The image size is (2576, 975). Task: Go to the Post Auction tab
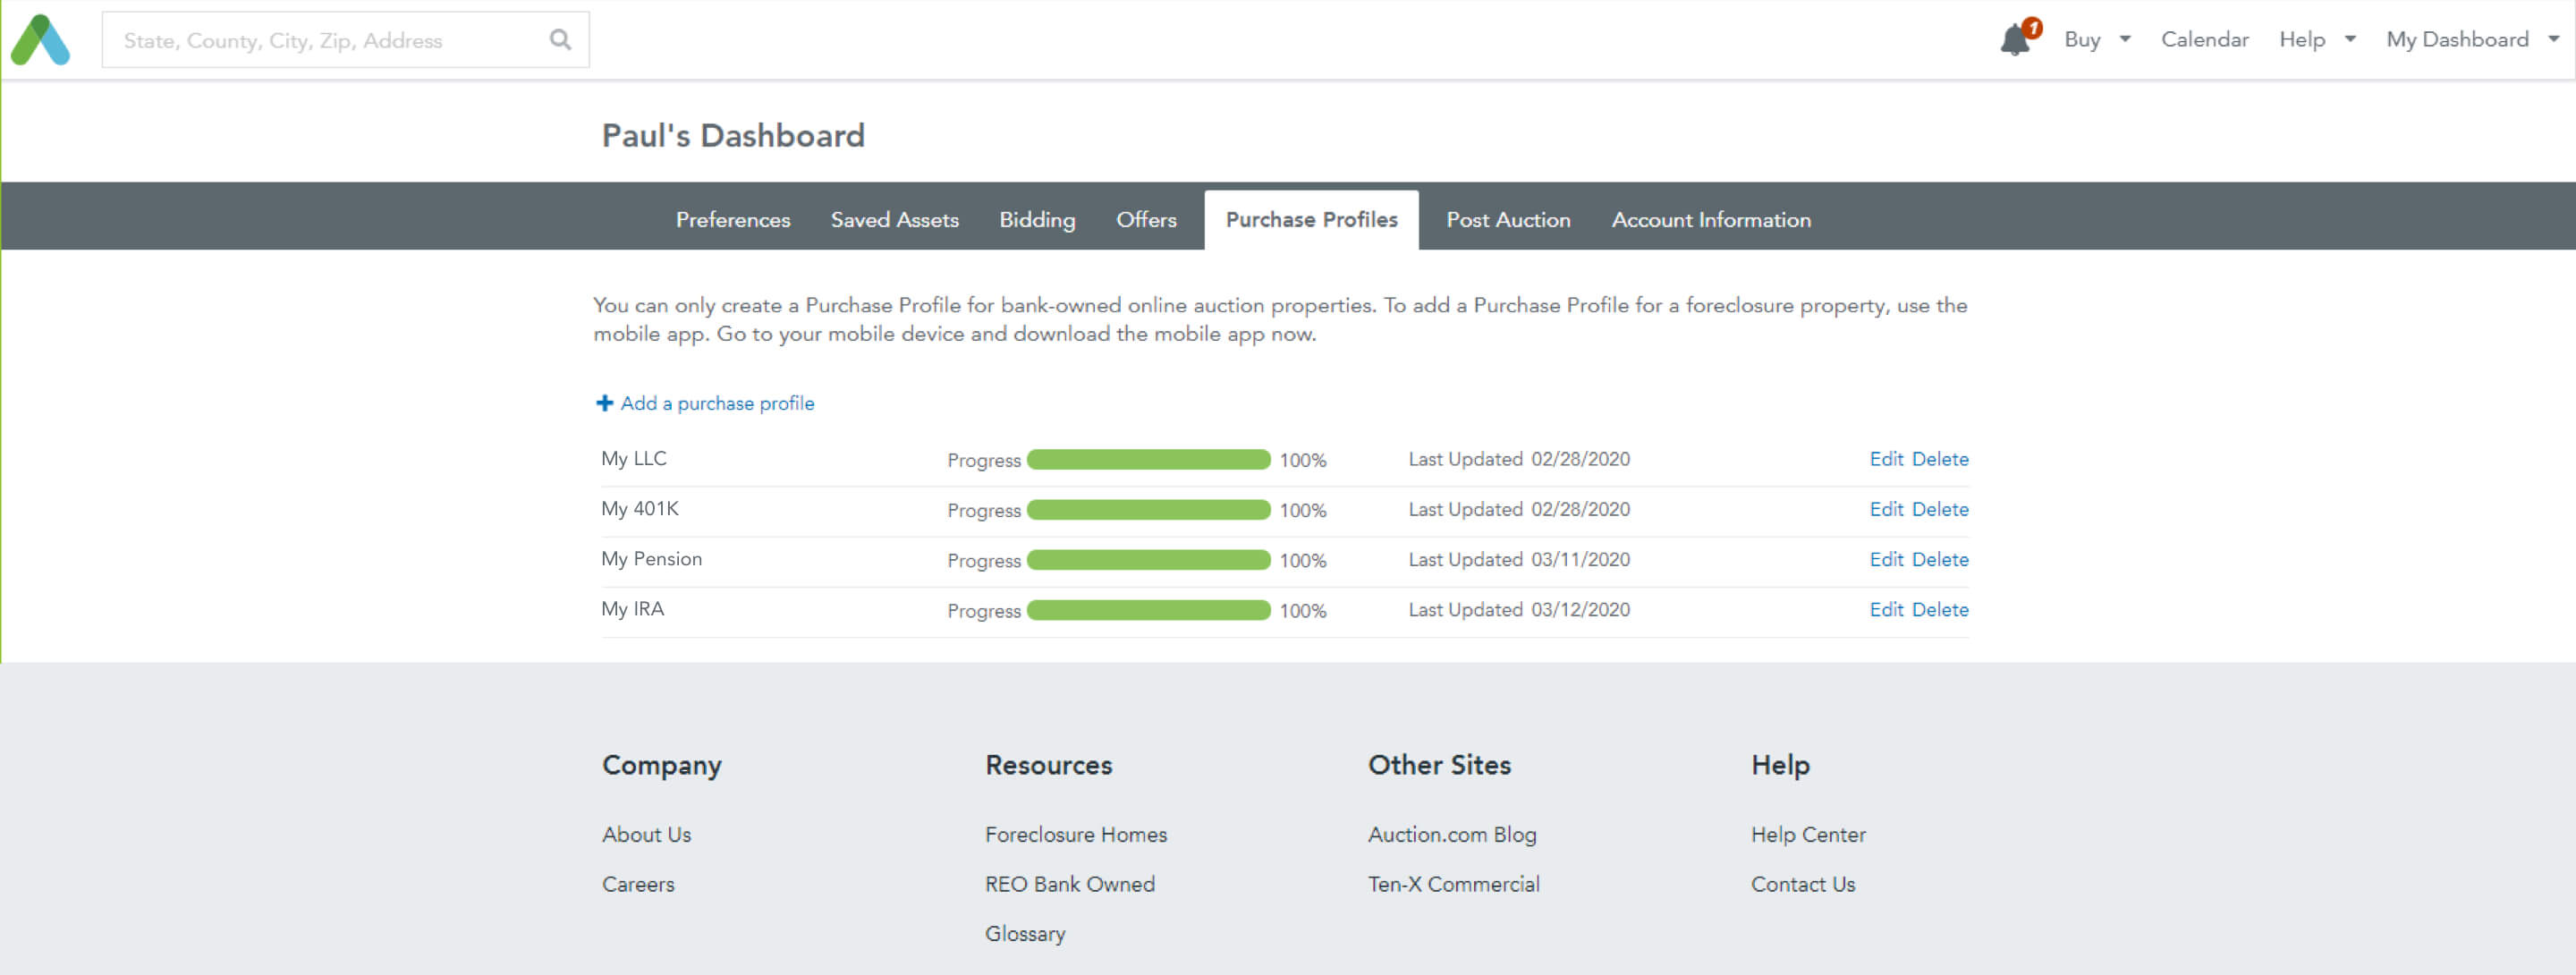(x=1507, y=220)
